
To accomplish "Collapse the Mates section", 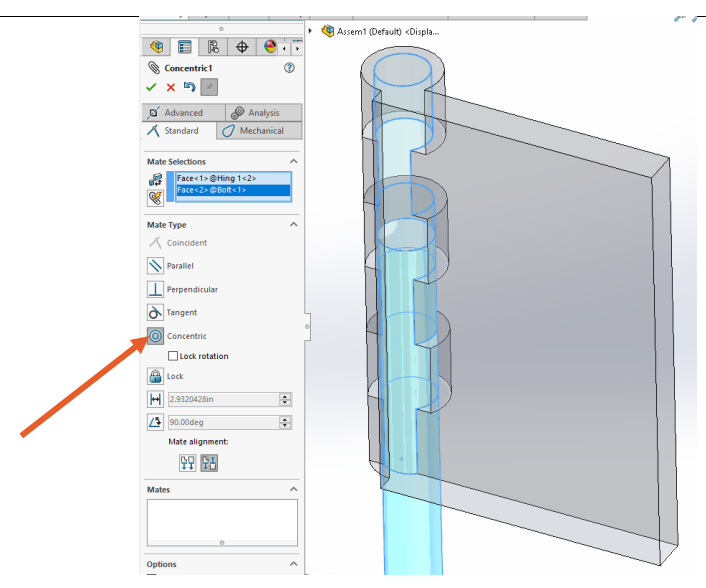I will pyautogui.click(x=294, y=489).
